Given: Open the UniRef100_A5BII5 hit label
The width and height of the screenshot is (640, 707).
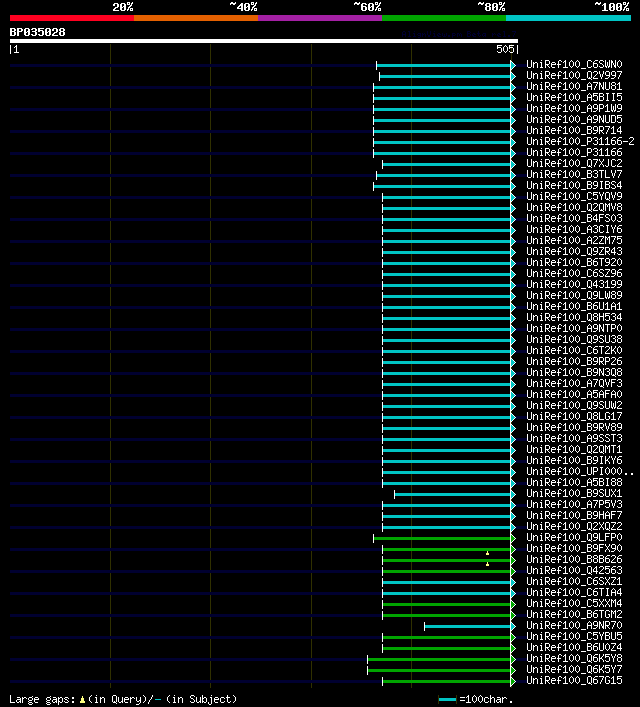Looking at the screenshot, I should click(574, 97).
